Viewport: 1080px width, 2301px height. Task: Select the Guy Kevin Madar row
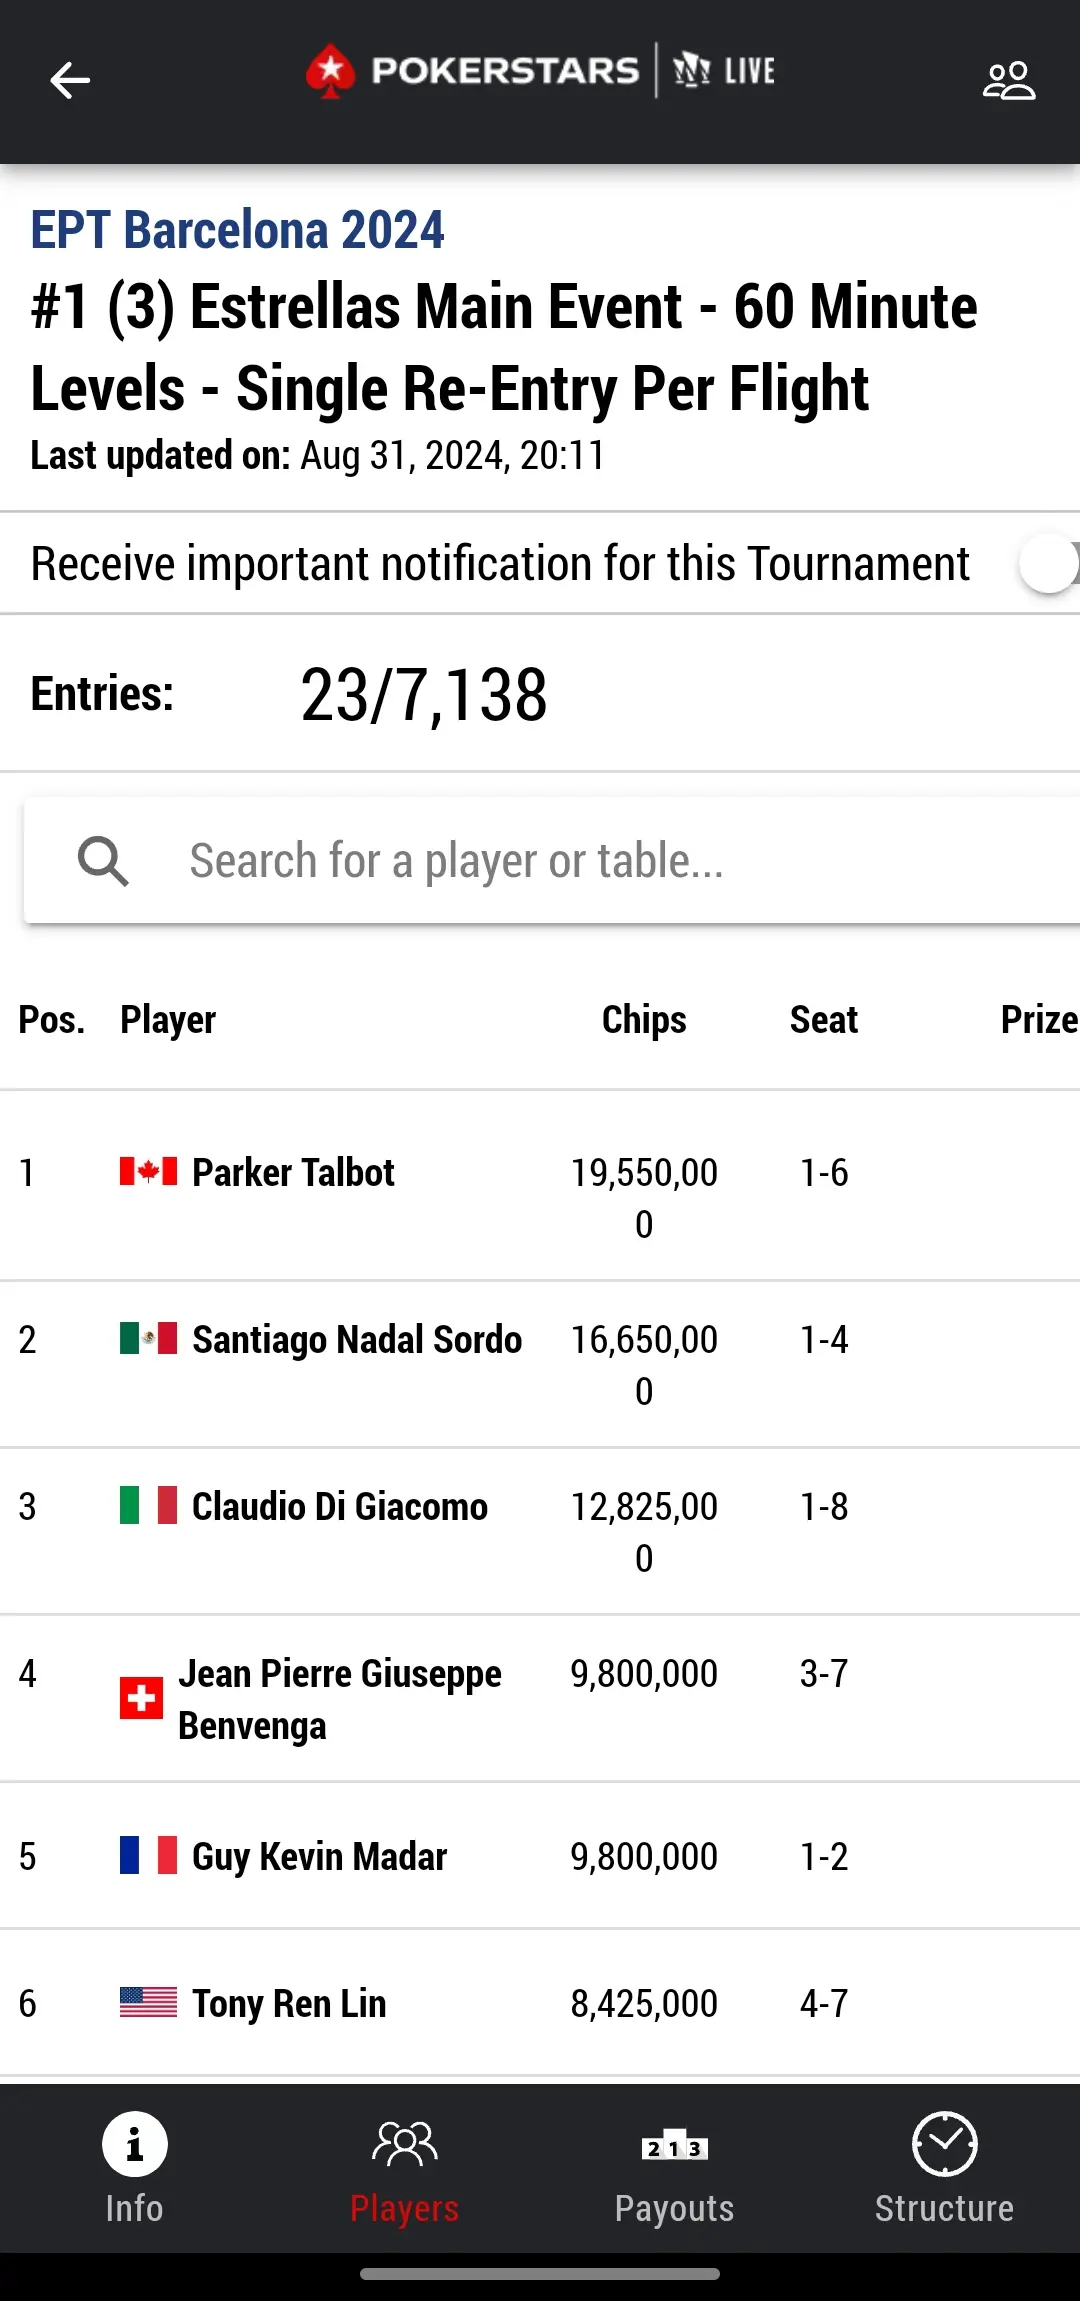point(540,1856)
